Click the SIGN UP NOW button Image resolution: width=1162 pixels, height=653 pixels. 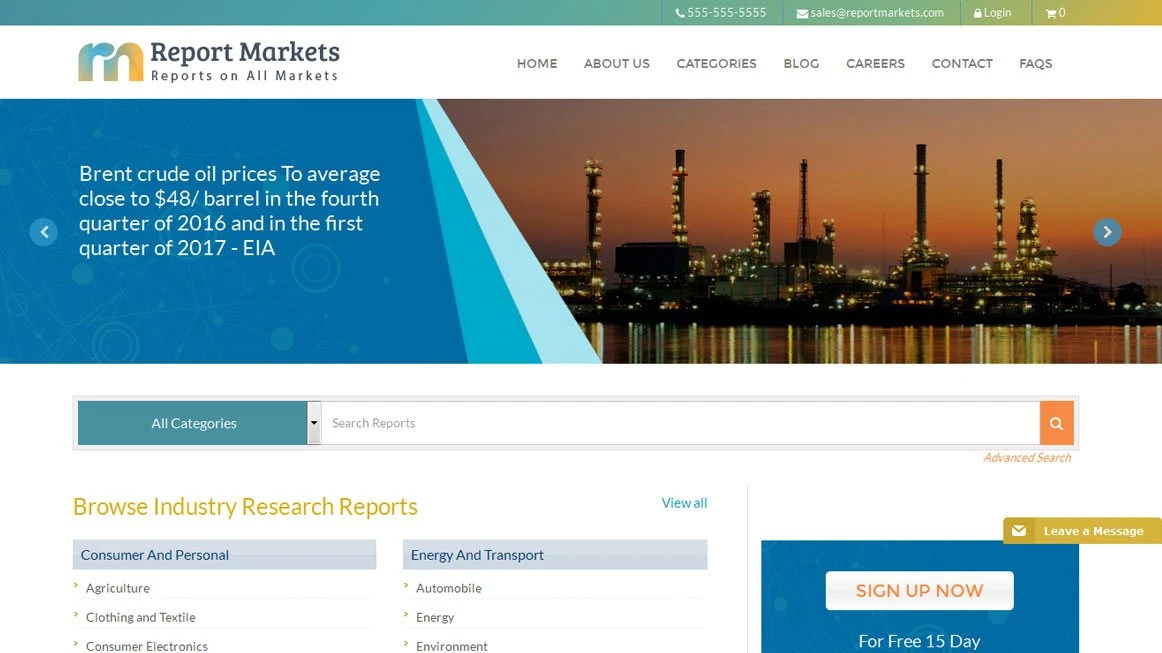click(919, 591)
